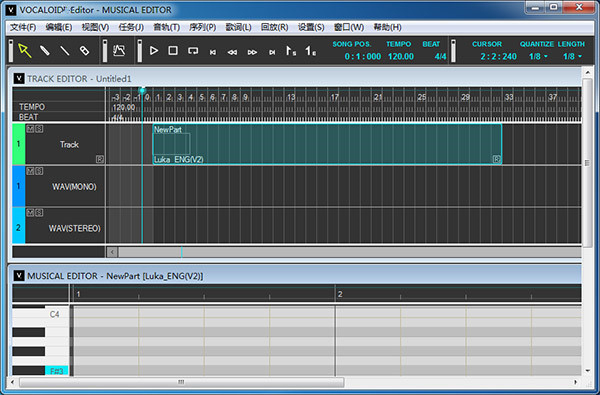The image size is (600, 395).
Task: Open the LENGTH 1/8 dropdown
Action: pos(572,57)
